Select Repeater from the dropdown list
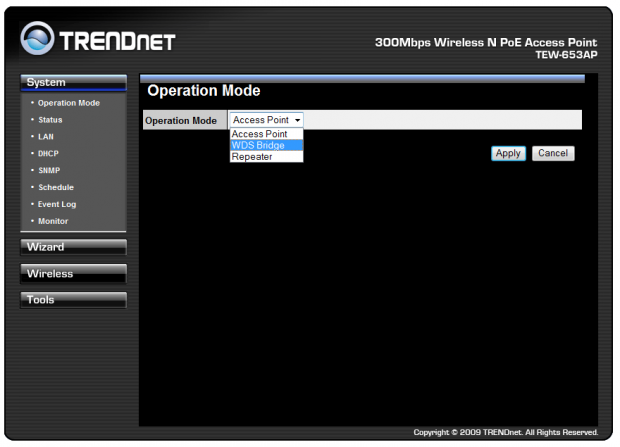Screen dimensions: 620x447 (267, 157)
